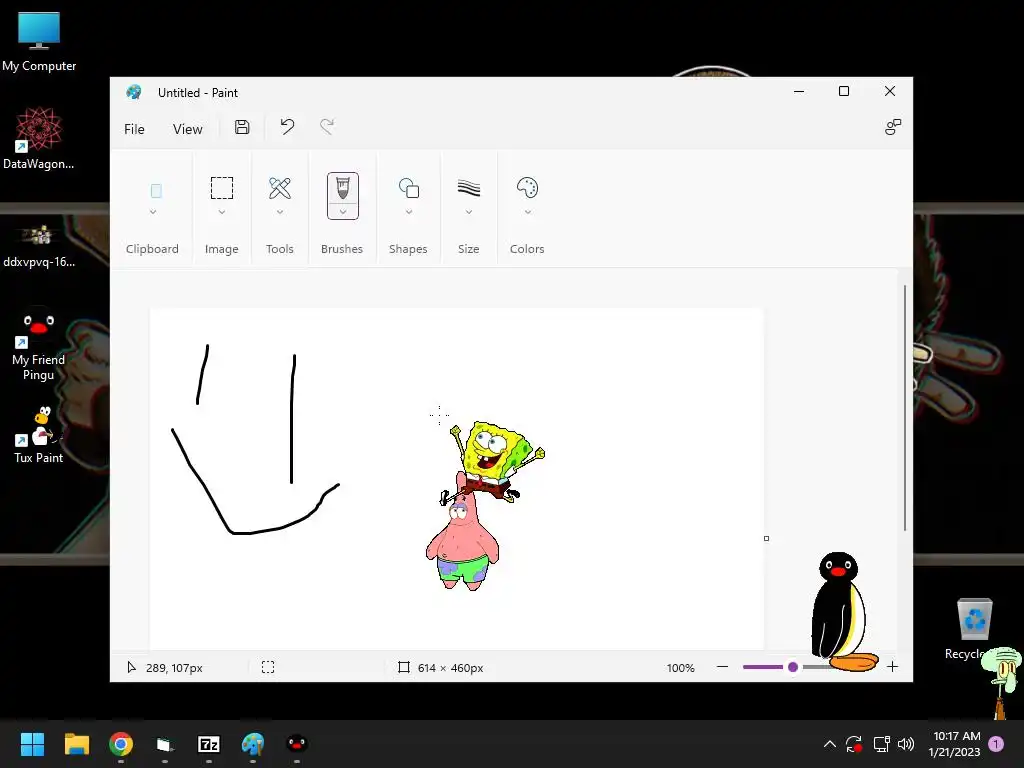Image resolution: width=1024 pixels, height=768 pixels.
Task: Click the Size line thickness icon
Action: coord(468,188)
